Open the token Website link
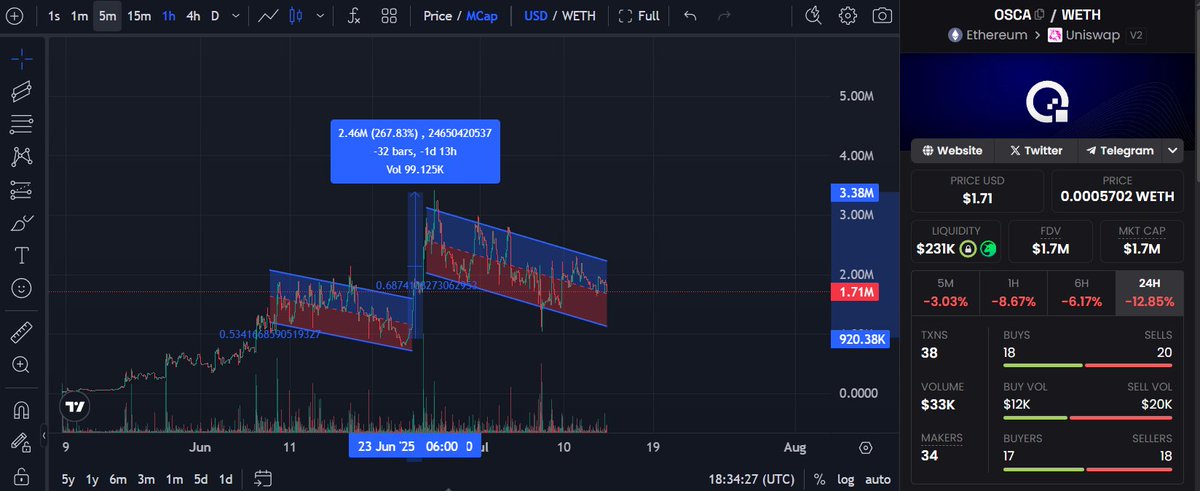Screen dimensions: 1200x491 coord(953,151)
